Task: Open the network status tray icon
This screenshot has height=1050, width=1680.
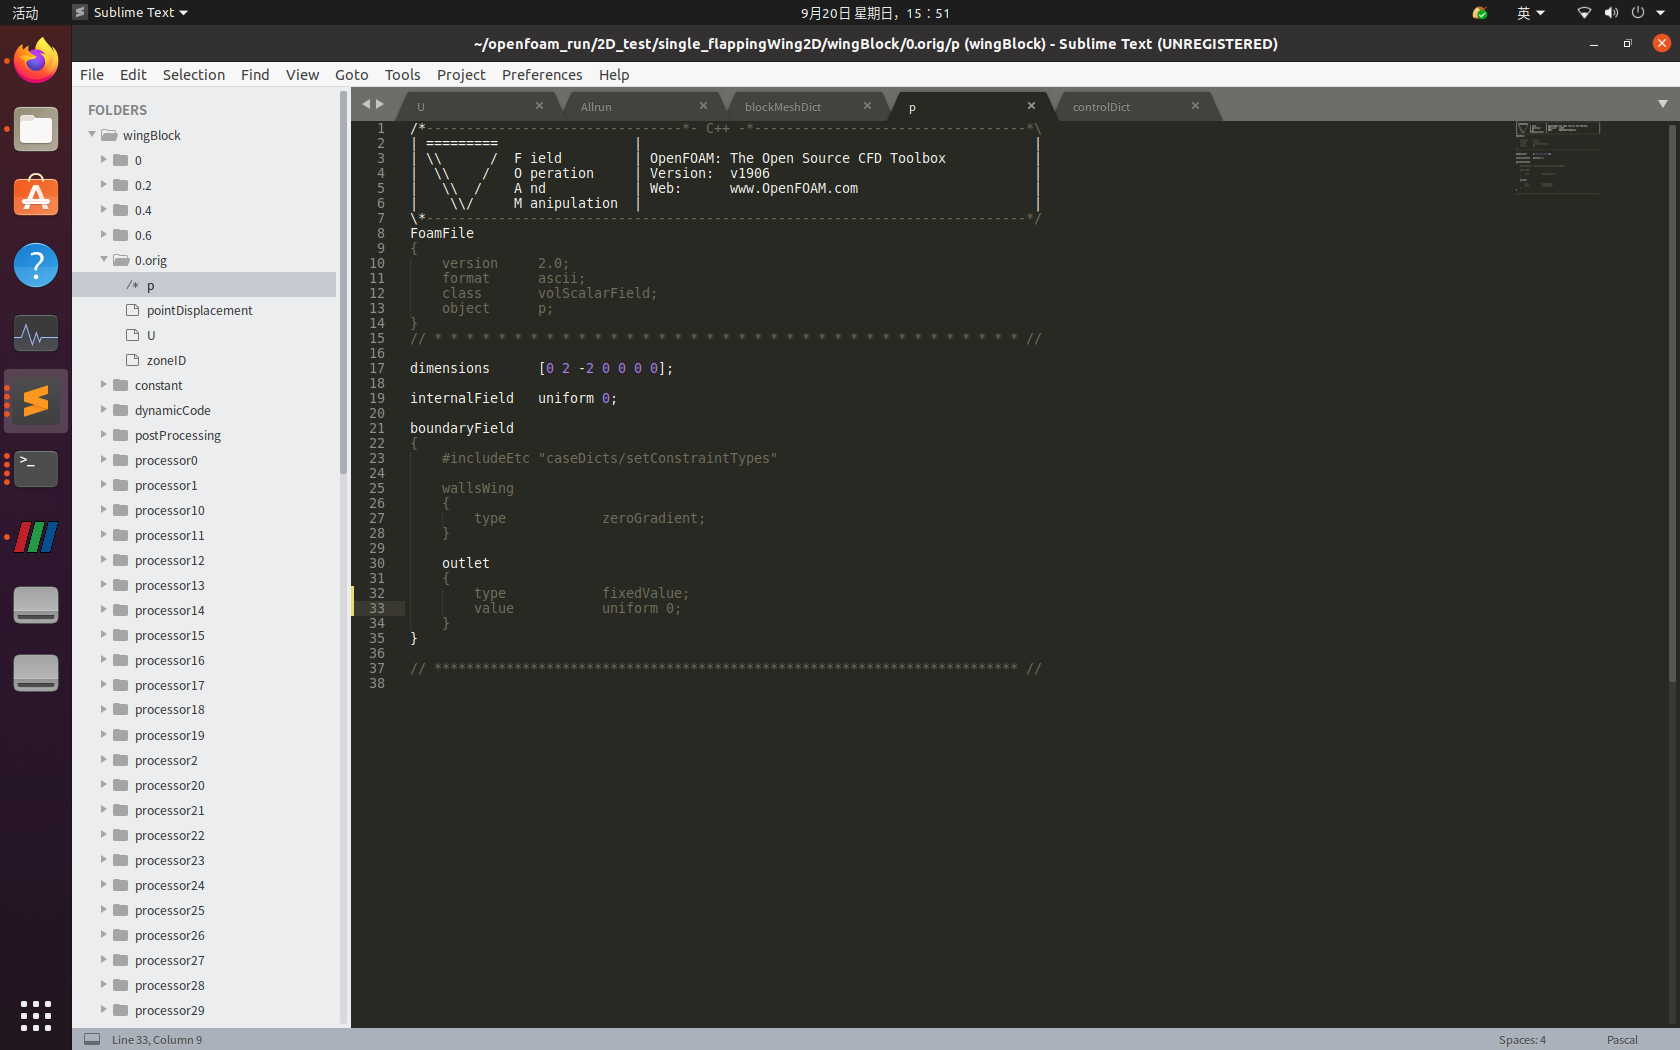Action: point(1584,13)
